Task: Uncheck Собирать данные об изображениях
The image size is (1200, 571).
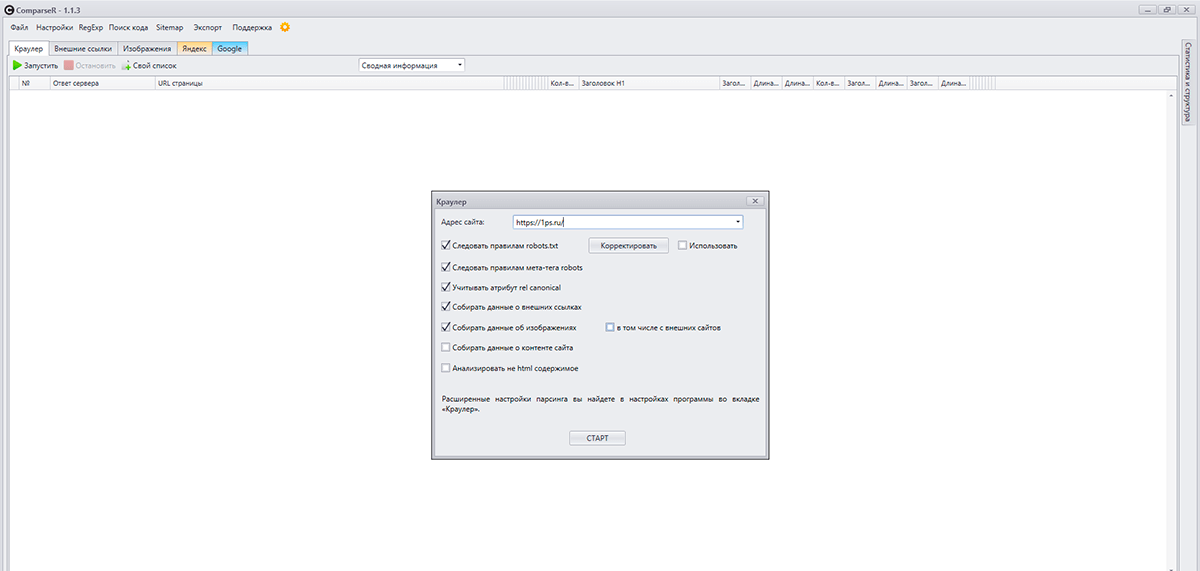Action: click(x=446, y=327)
